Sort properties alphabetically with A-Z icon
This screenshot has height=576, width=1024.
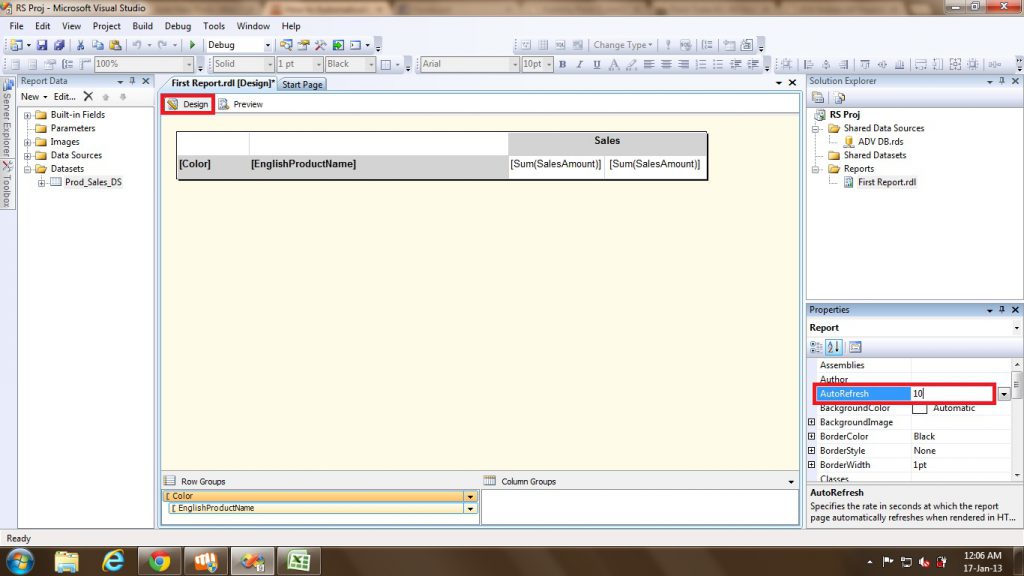click(835, 347)
